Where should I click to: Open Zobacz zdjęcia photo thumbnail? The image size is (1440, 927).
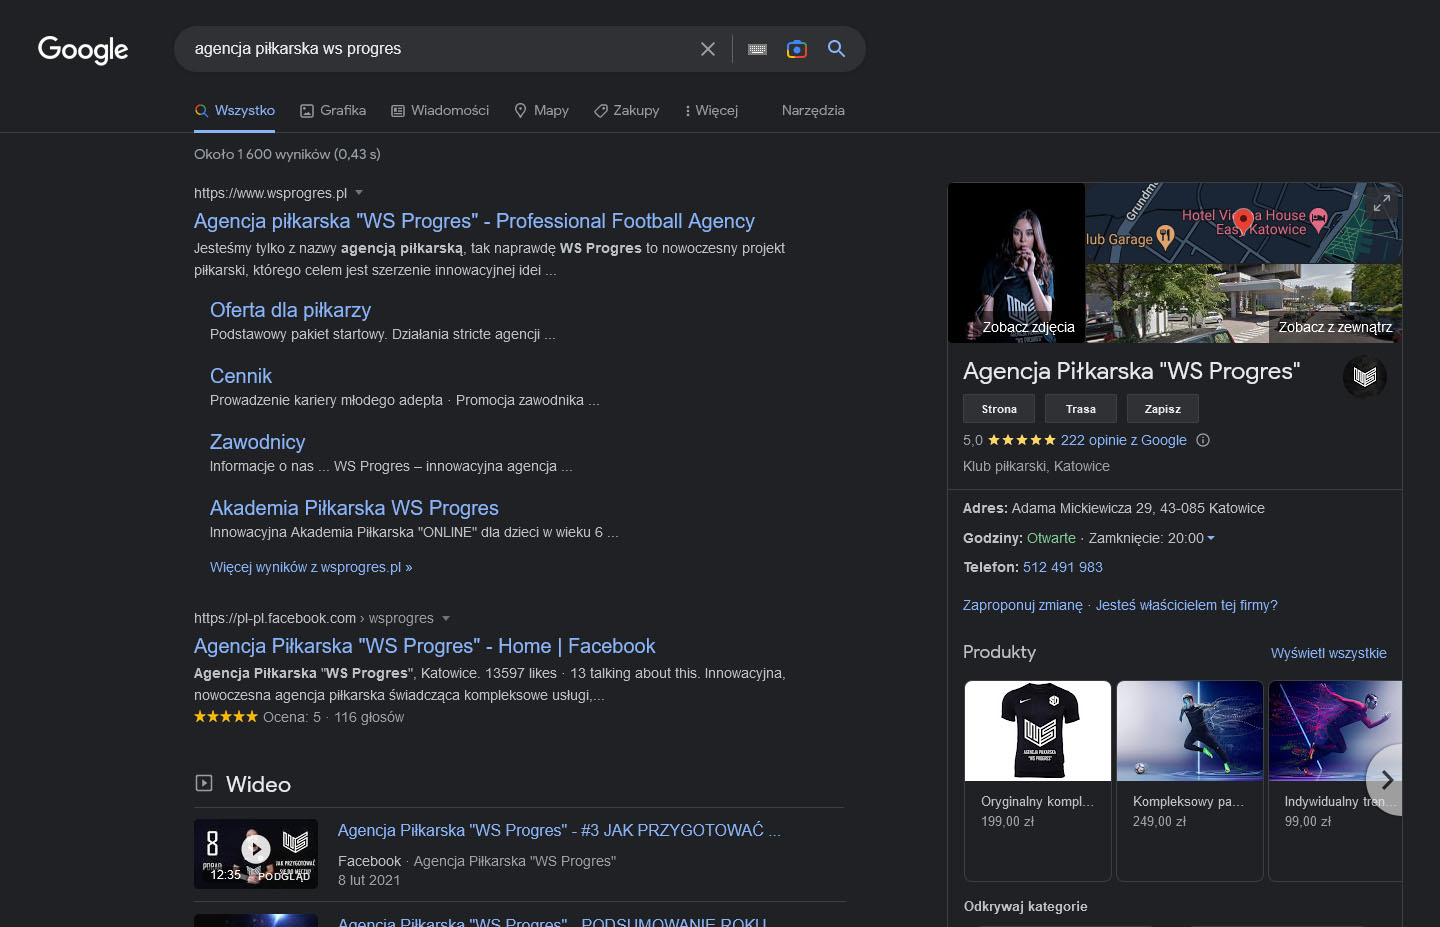pos(1017,263)
